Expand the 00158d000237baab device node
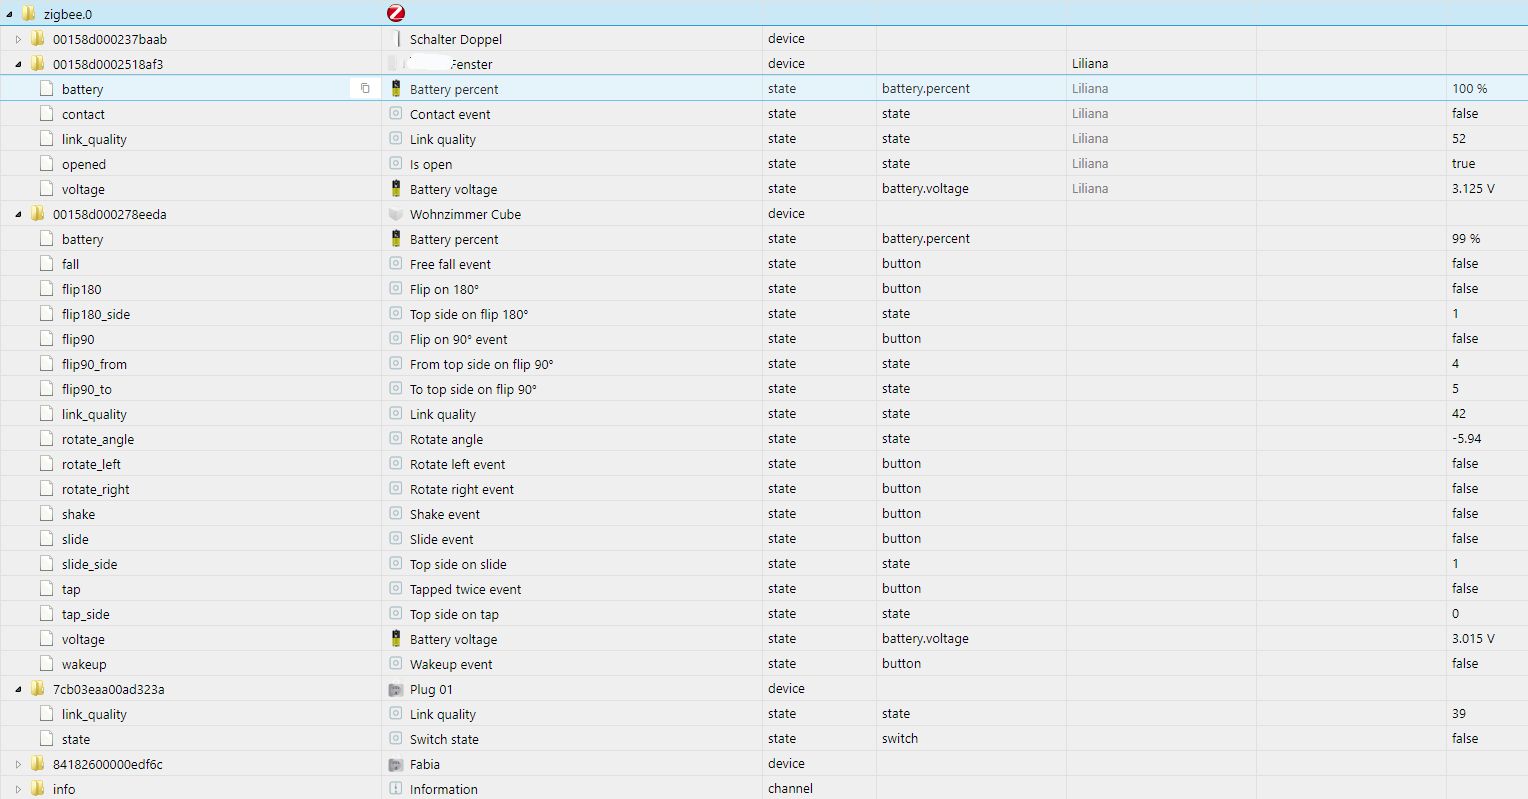 tap(18, 39)
